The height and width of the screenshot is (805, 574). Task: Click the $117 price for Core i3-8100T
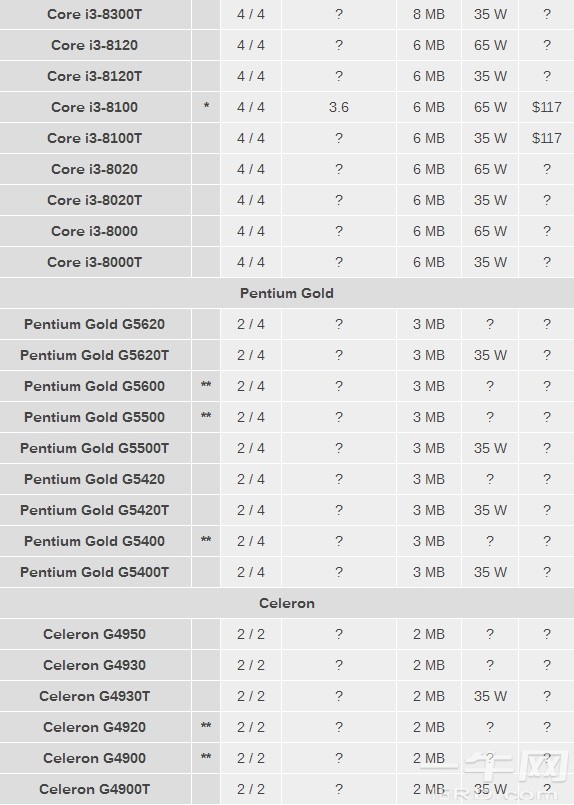[x=547, y=138]
